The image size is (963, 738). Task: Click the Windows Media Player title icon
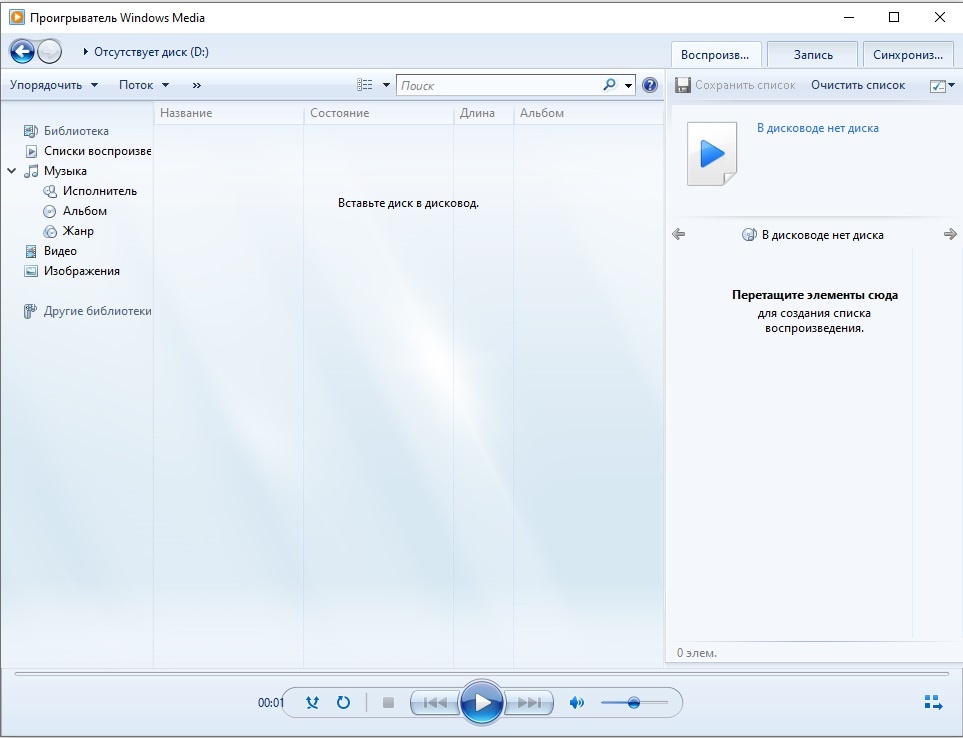[17, 17]
